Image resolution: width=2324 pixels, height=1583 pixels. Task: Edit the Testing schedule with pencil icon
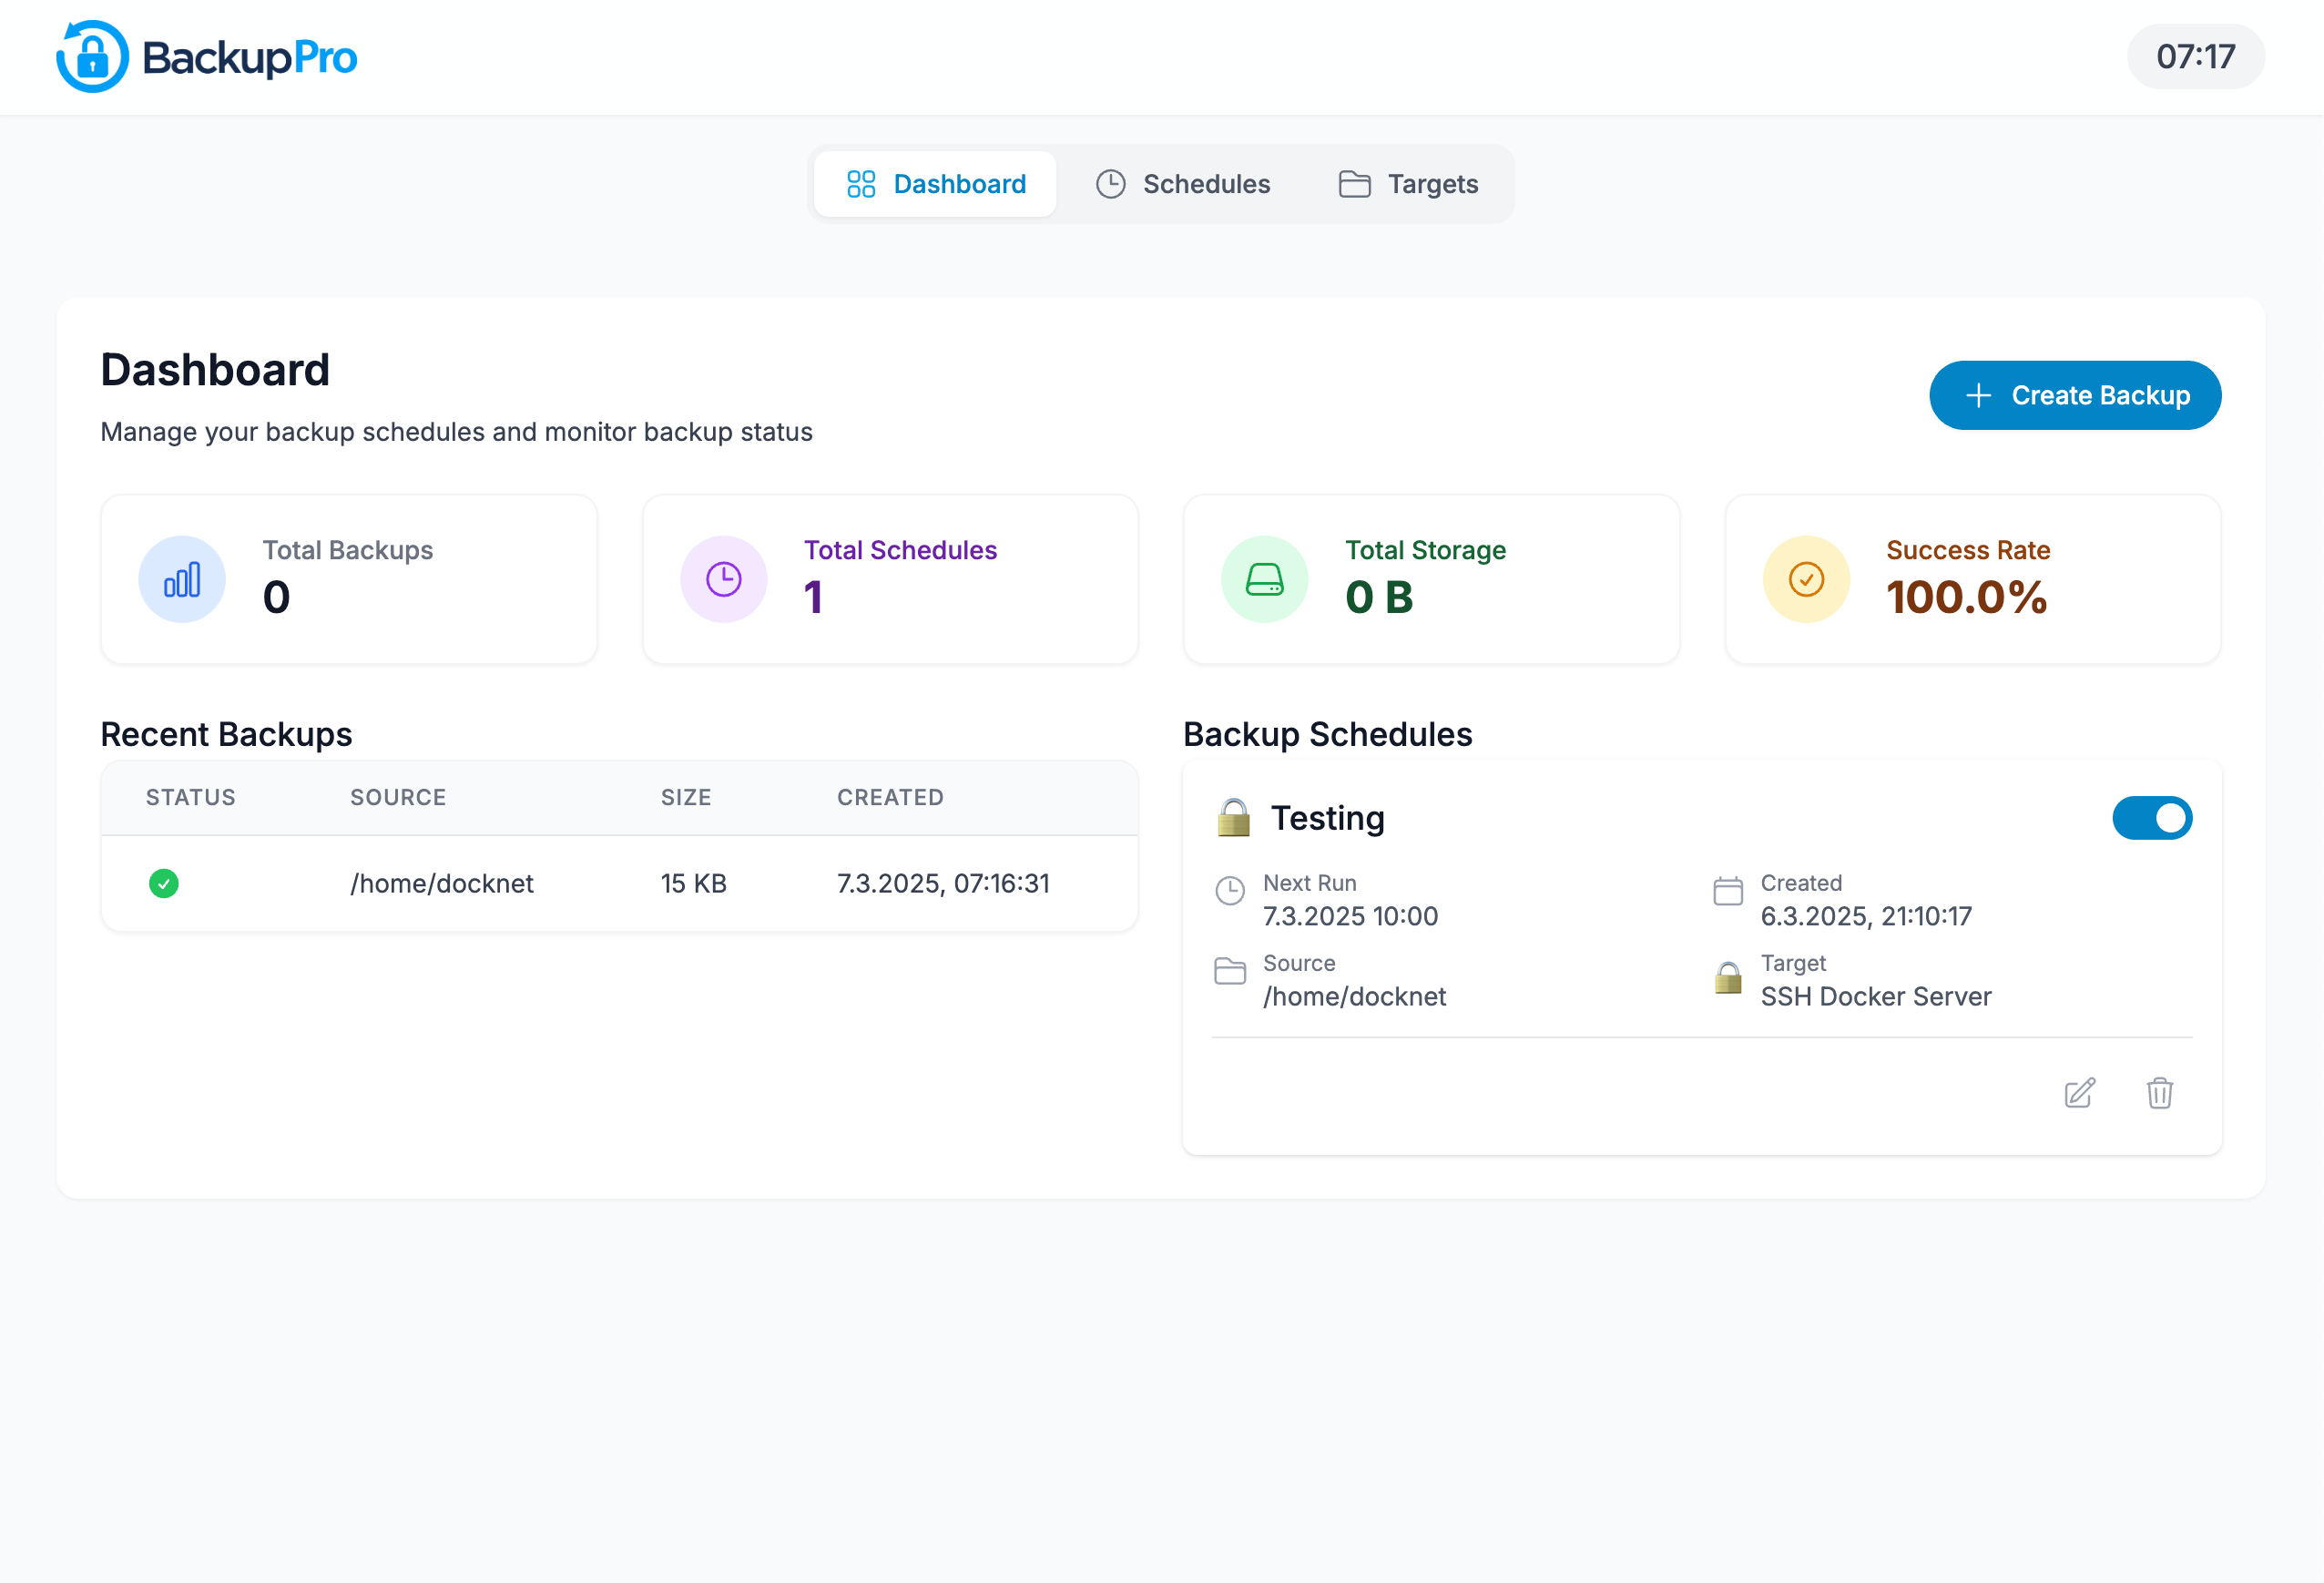pyautogui.click(x=2079, y=1093)
